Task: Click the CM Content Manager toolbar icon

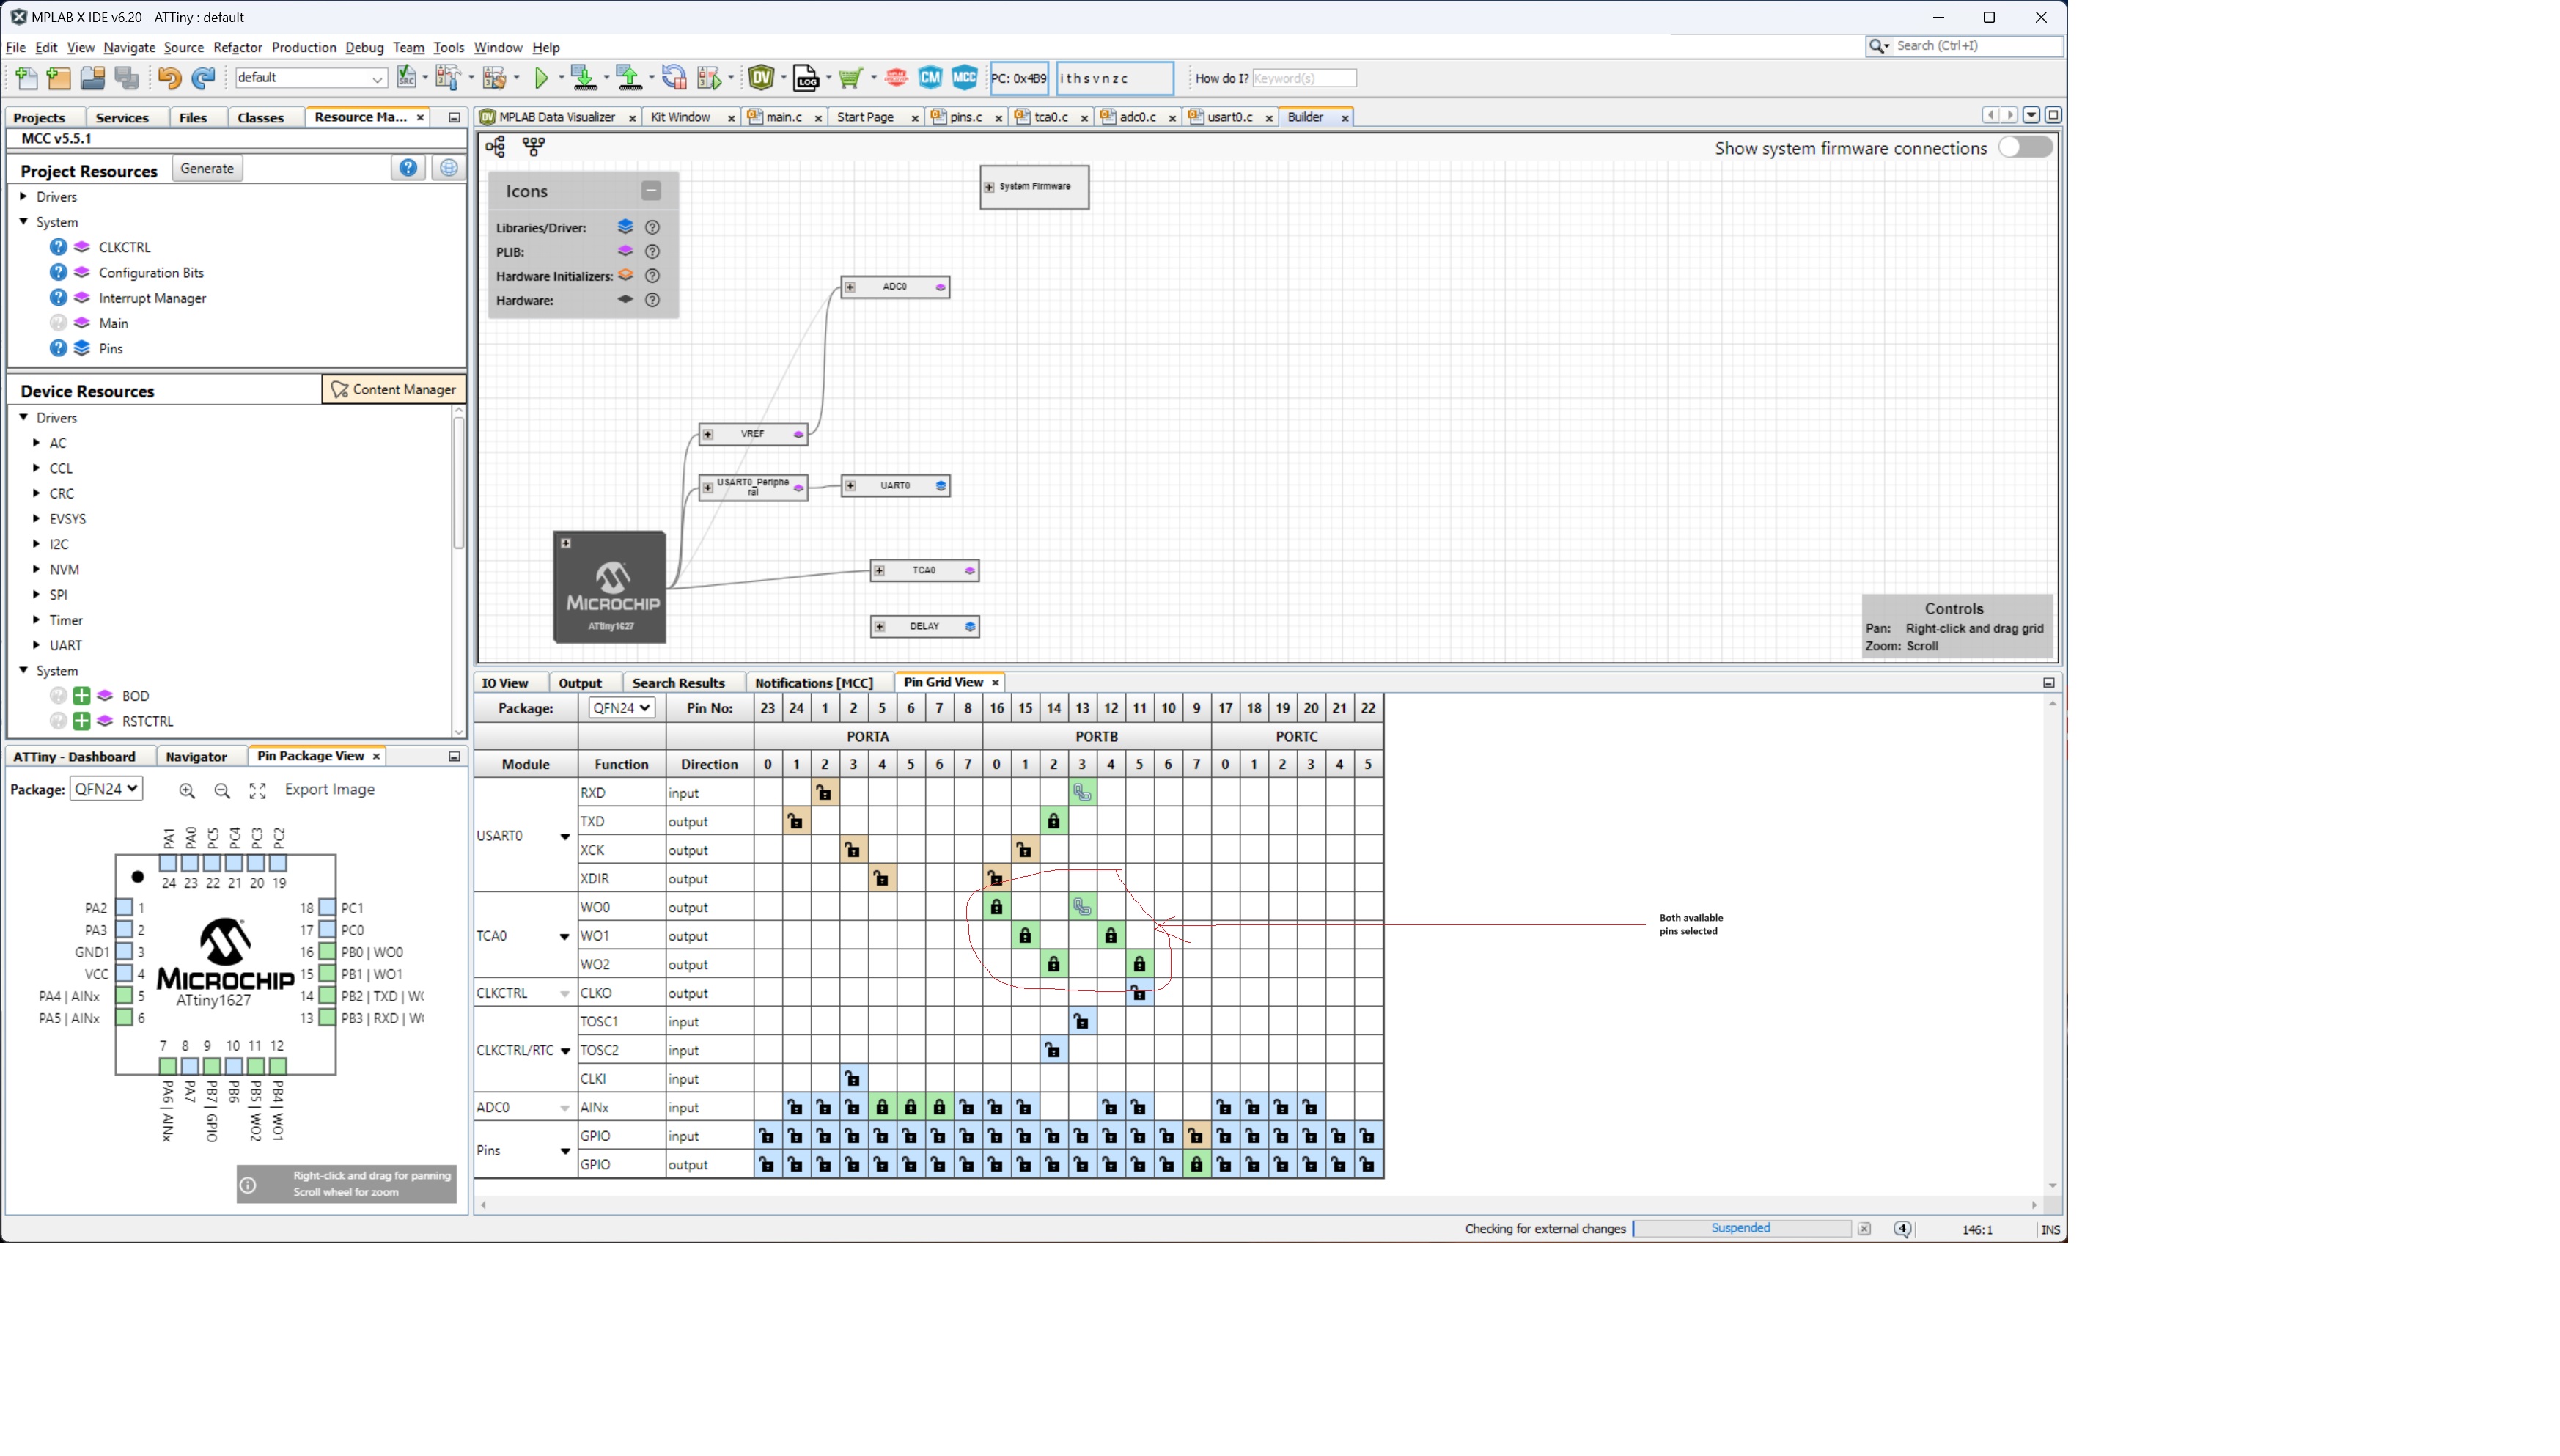Action: point(930,77)
